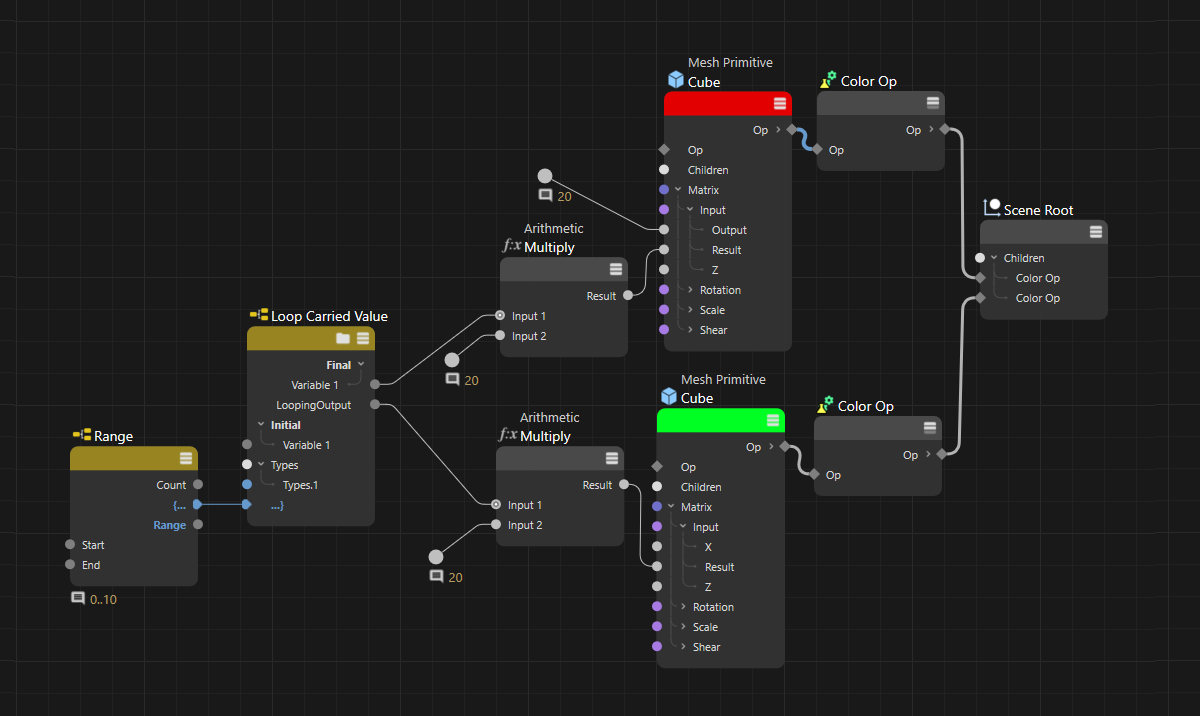Expand Scale on the red Cube node
The image size is (1200, 716).
(690, 310)
